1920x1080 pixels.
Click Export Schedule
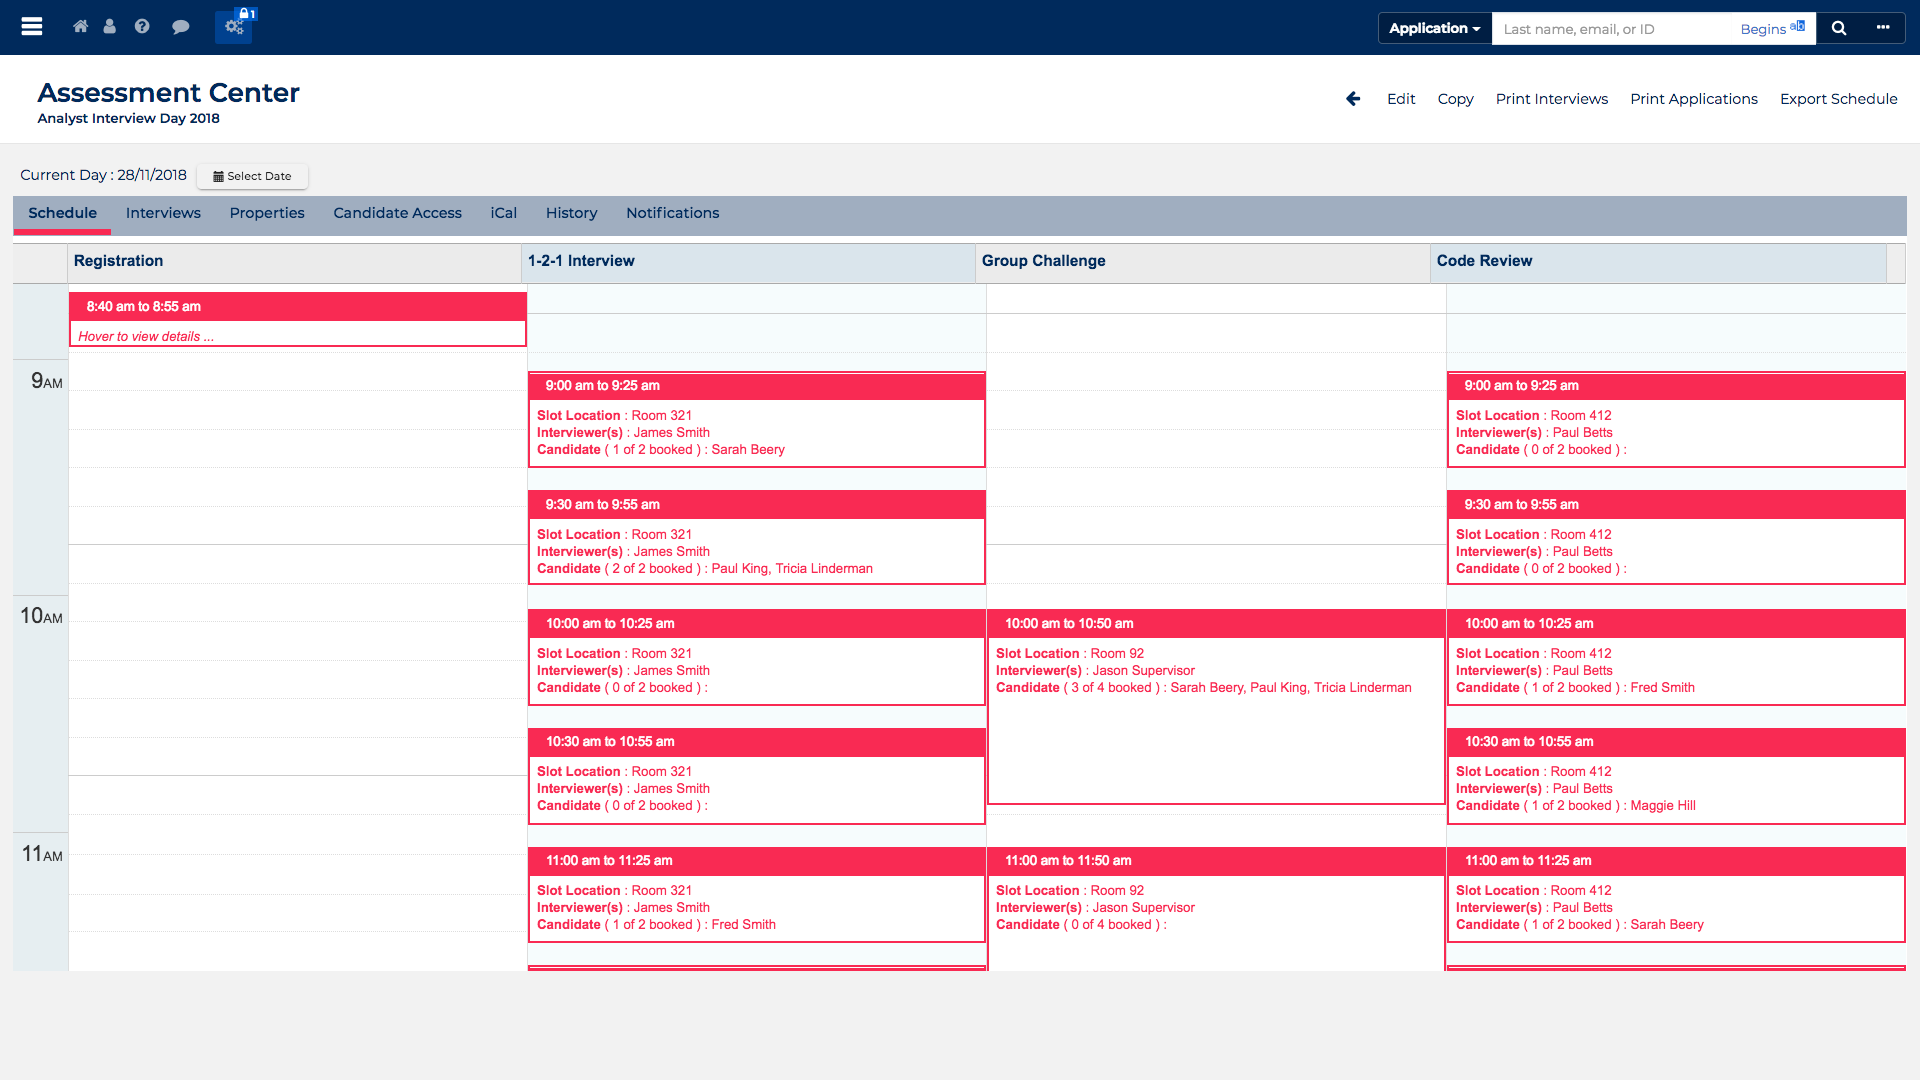[x=1839, y=99]
